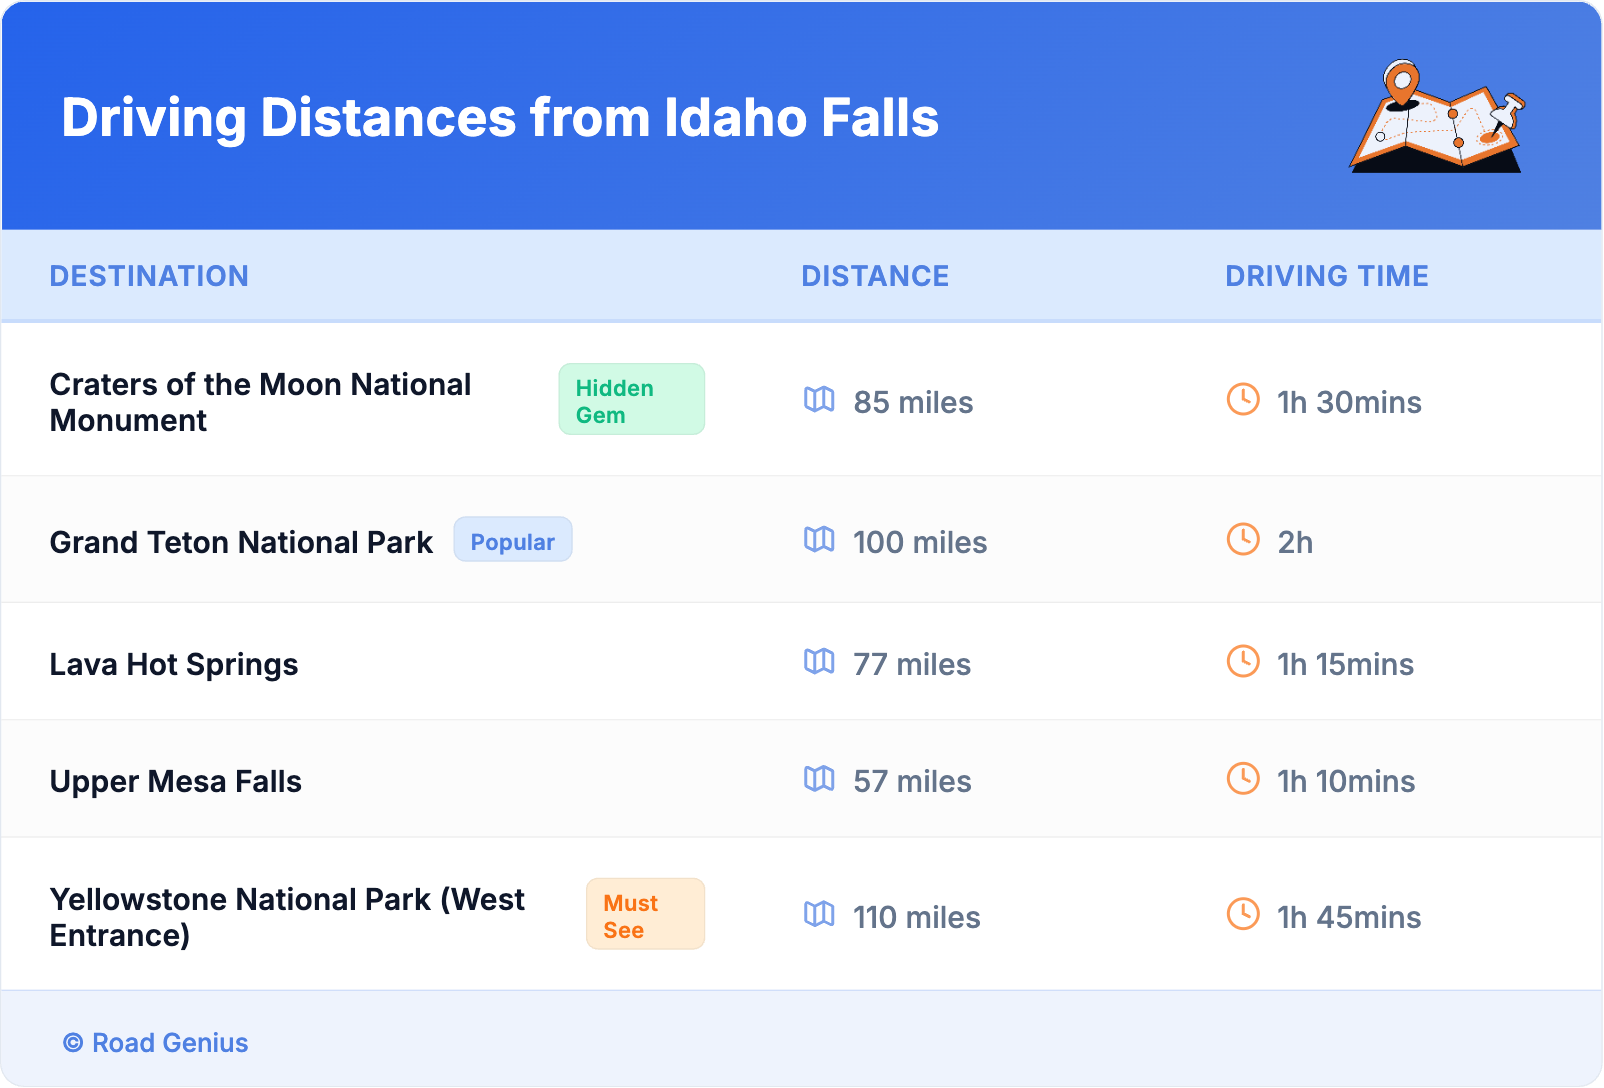This screenshot has width=1604, height=1088.
Task: Click the clock icon beside 1h 45mins
Action: point(1243,914)
